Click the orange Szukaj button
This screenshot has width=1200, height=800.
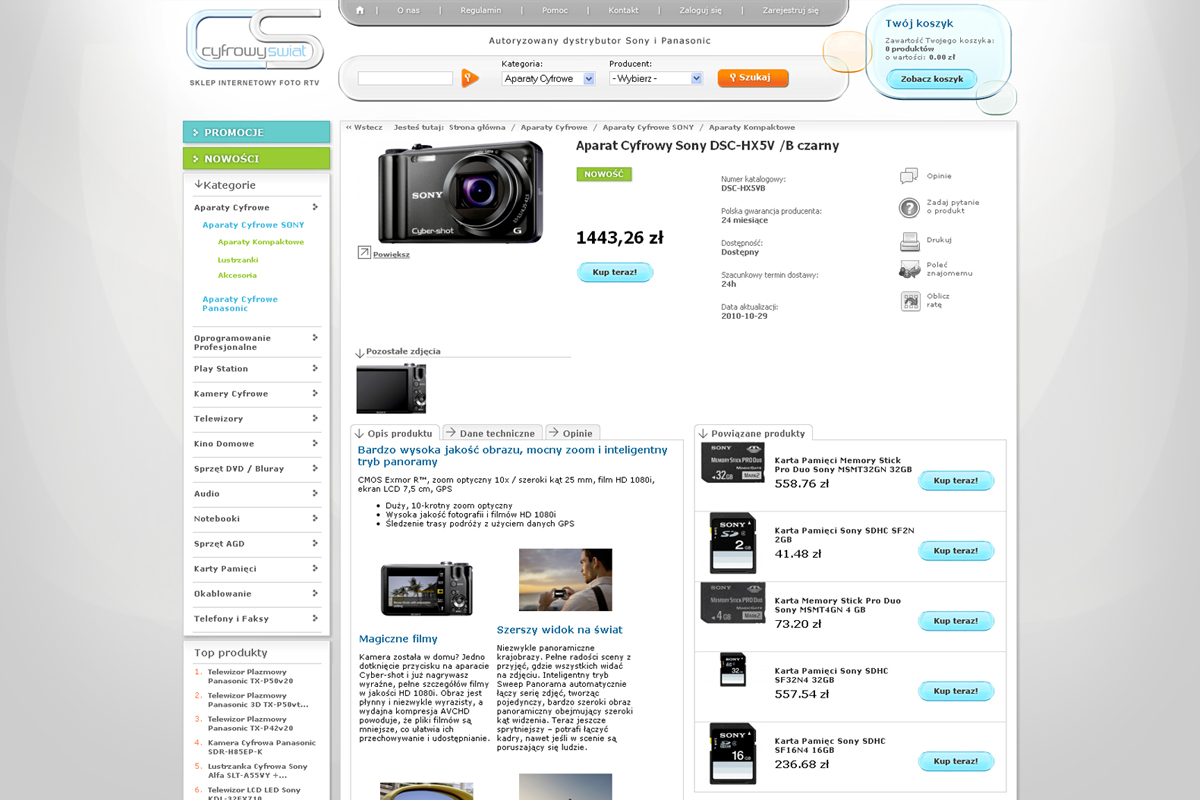[752, 78]
